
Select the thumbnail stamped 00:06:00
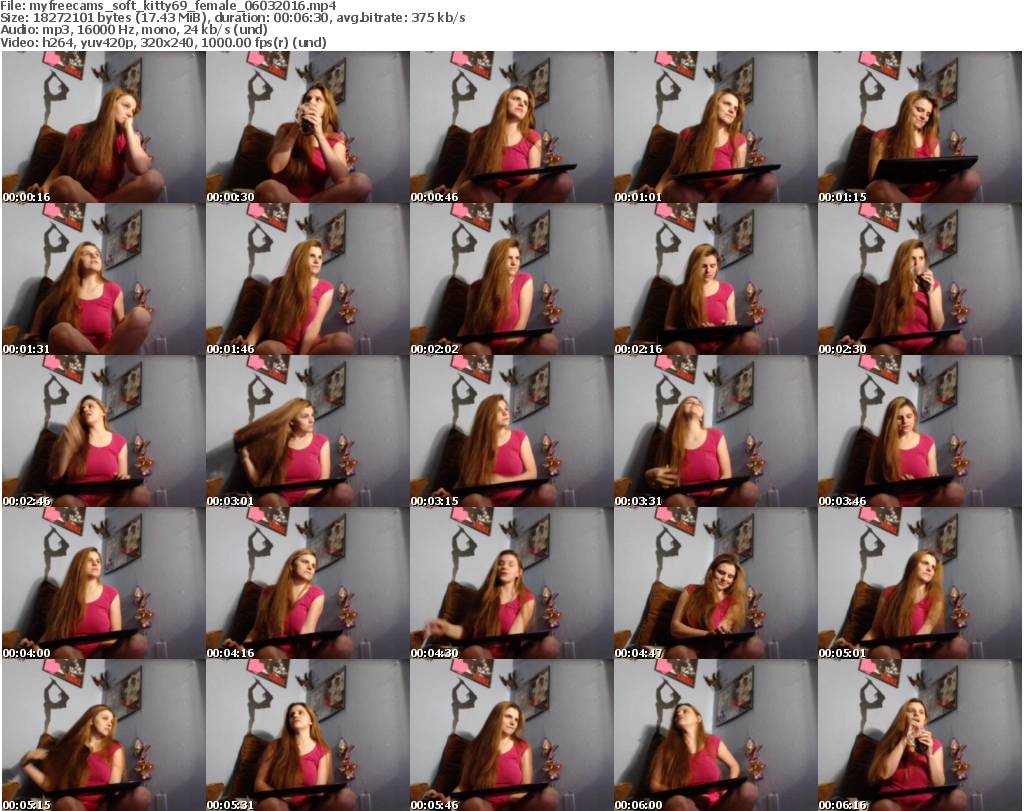(x=716, y=735)
